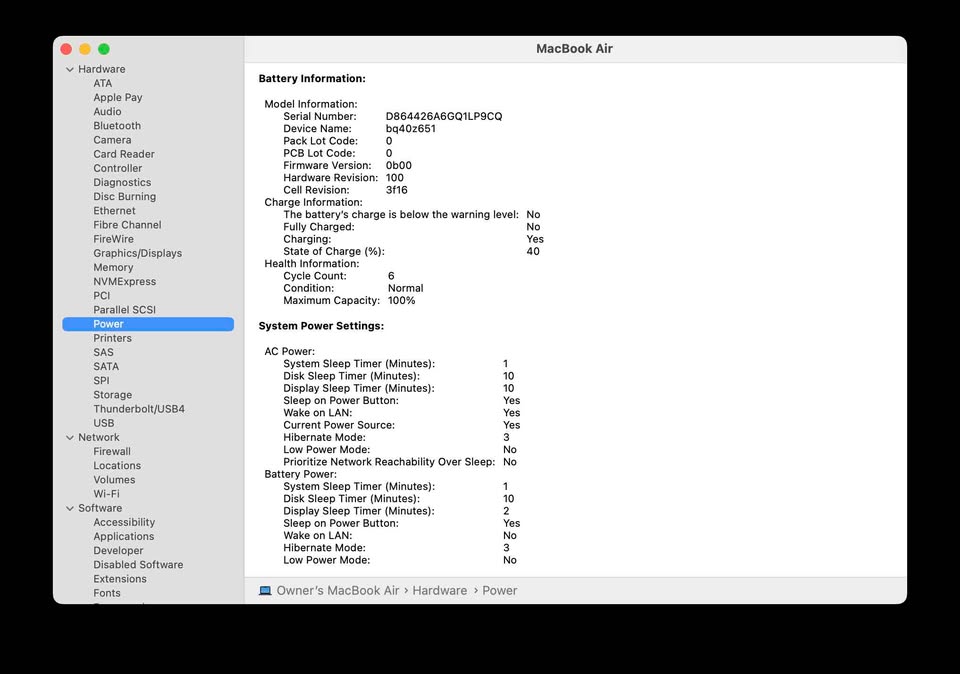Select Bluetooth in the sidebar
This screenshot has width=960, height=674.
pos(117,126)
